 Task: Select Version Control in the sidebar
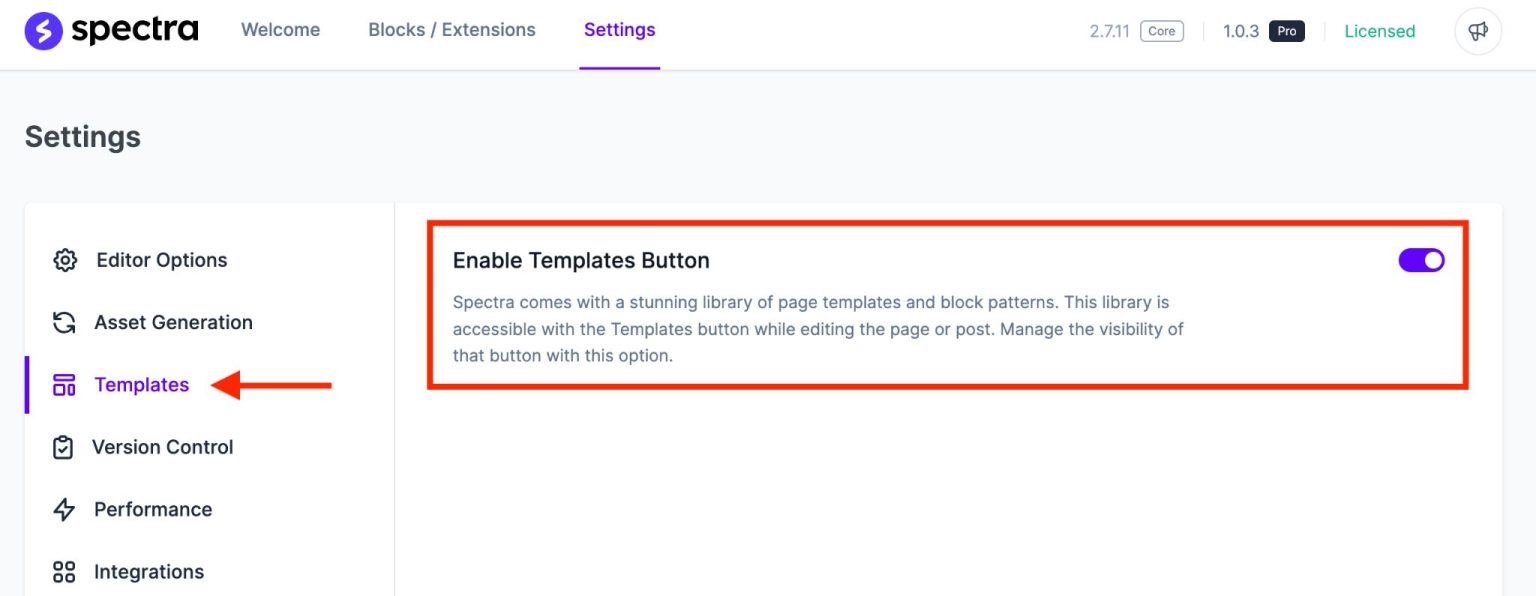click(162, 447)
